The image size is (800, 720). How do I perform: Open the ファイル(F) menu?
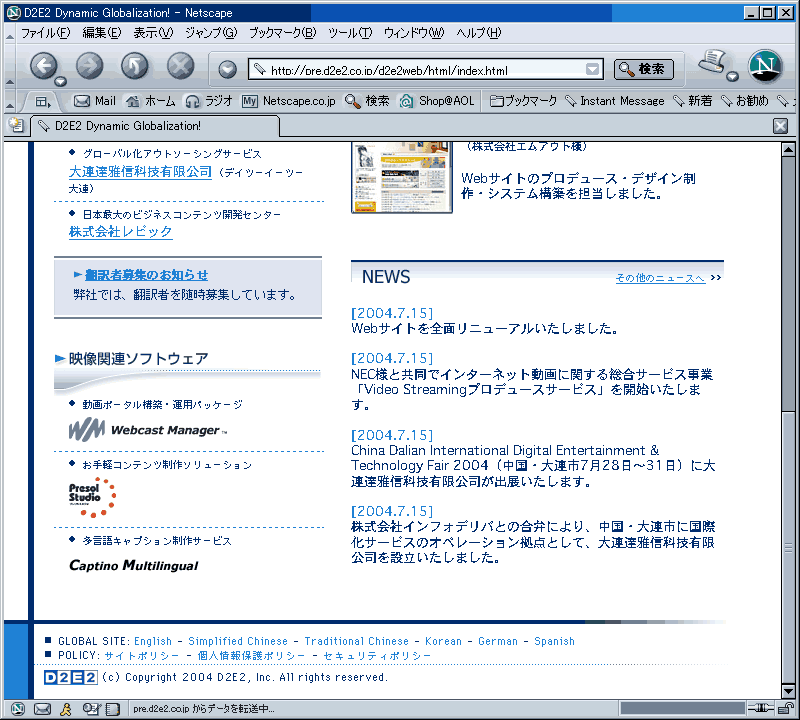pyautogui.click(x=45, y=33)
